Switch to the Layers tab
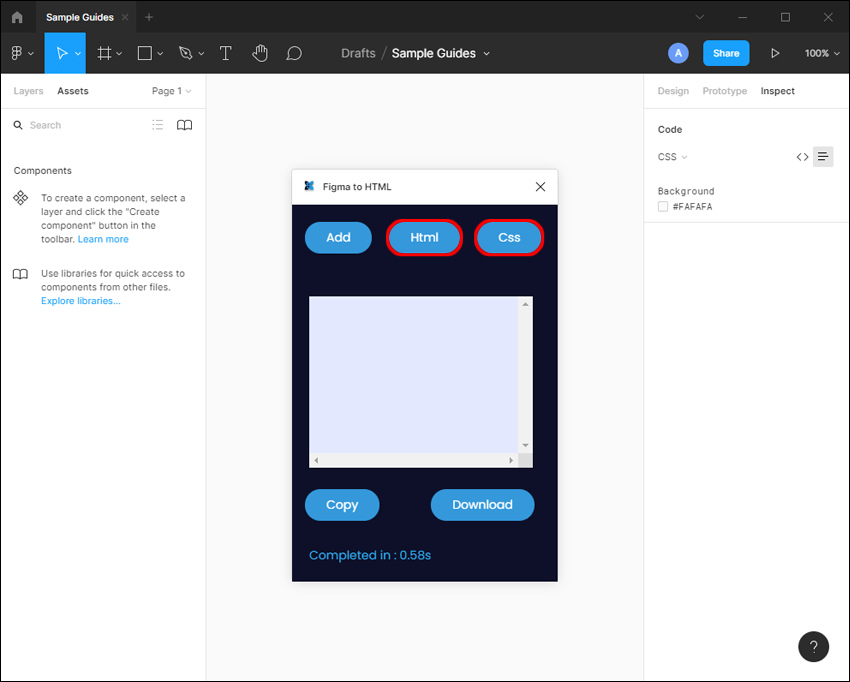This screenshot has width=850, height=682. tap(28, 90)
